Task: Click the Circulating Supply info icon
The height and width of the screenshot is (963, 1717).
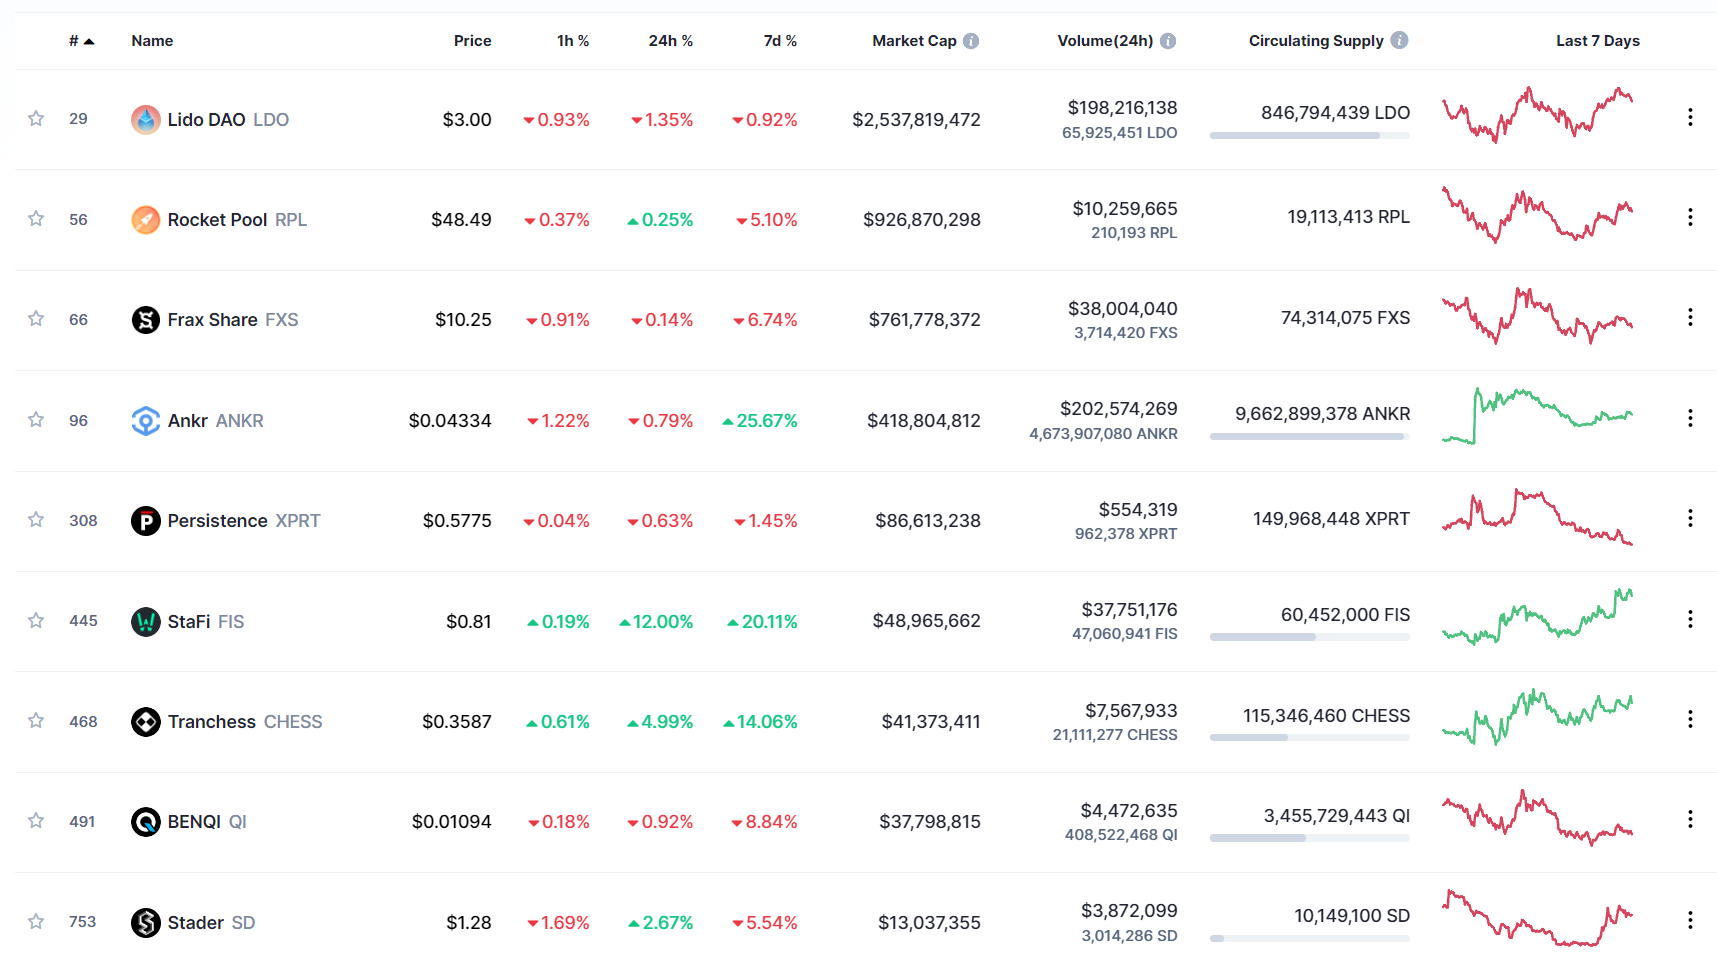Action: tap(1399, 40)
